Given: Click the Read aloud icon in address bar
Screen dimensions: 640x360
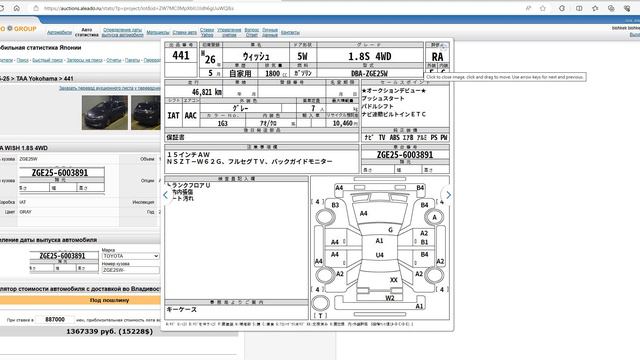Looking at the screenshot, I should [528, 8].
